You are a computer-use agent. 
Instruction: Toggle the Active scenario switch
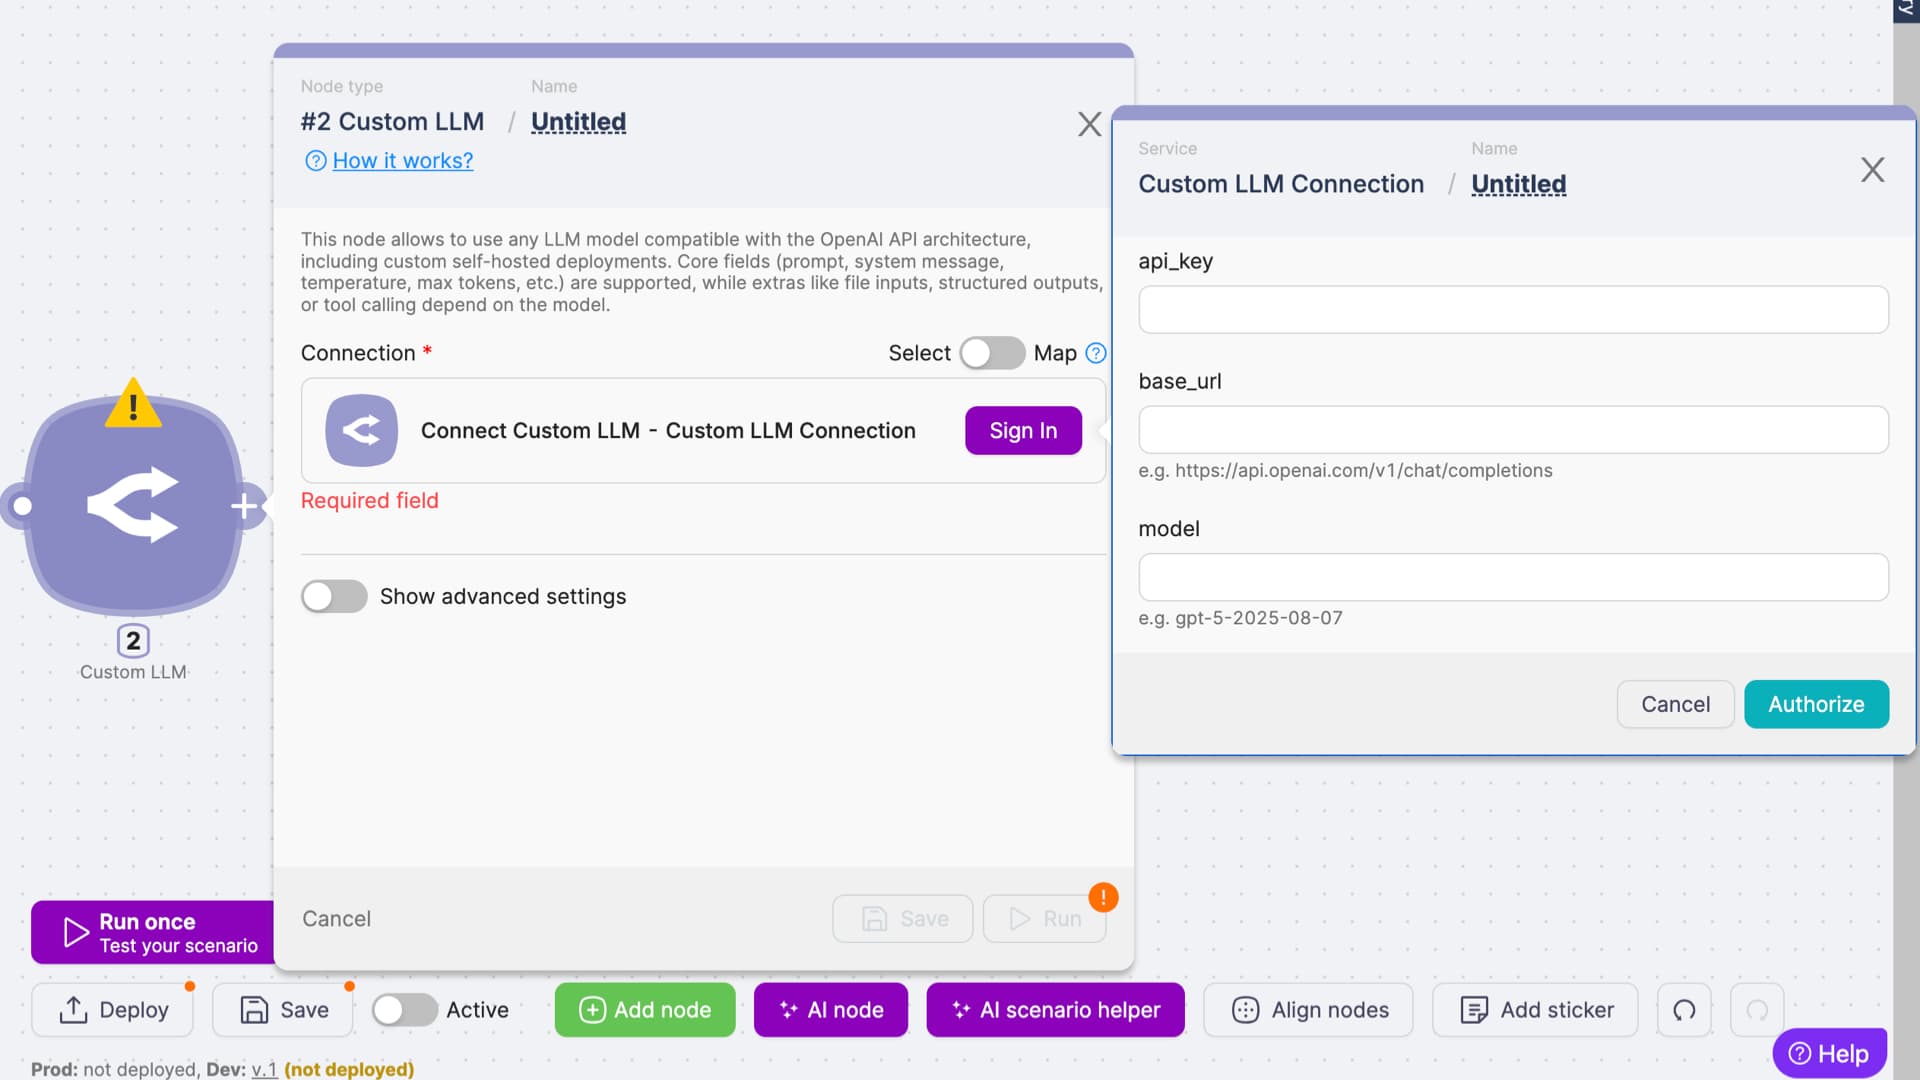point(404,1010)
